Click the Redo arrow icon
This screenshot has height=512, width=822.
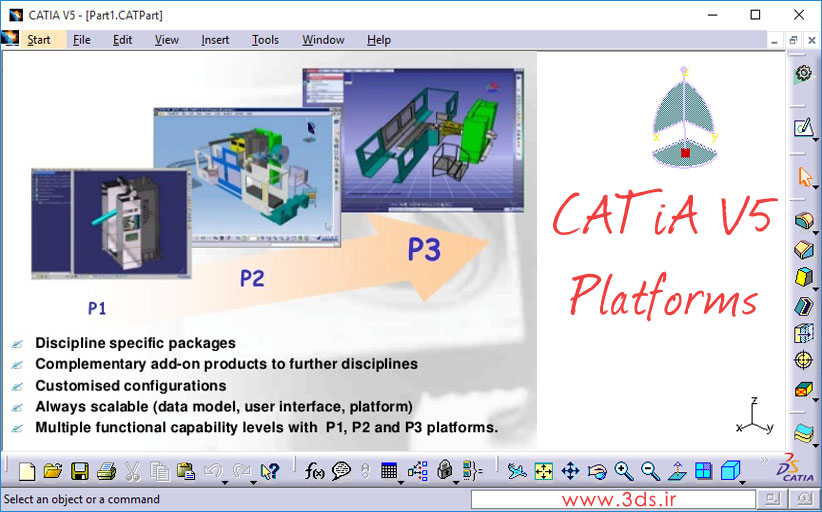pyautogui.click(x=241, y=471)
